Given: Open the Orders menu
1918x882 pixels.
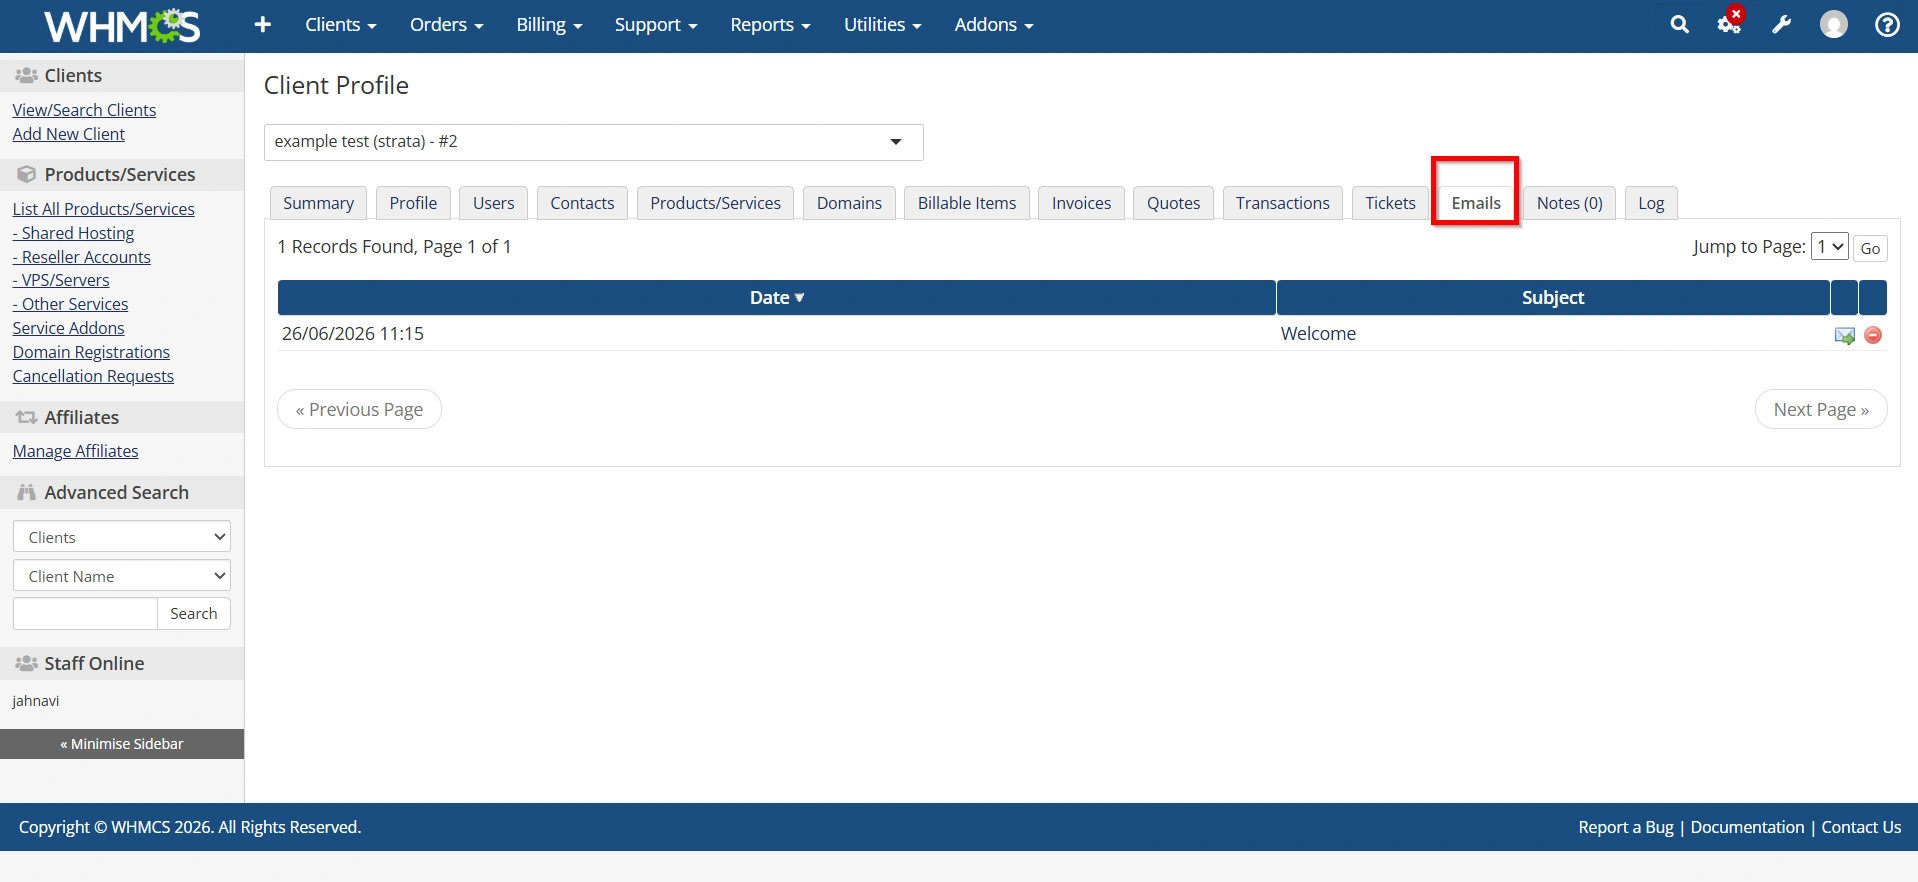Looking at the screenshot, I should coord(446,25).
